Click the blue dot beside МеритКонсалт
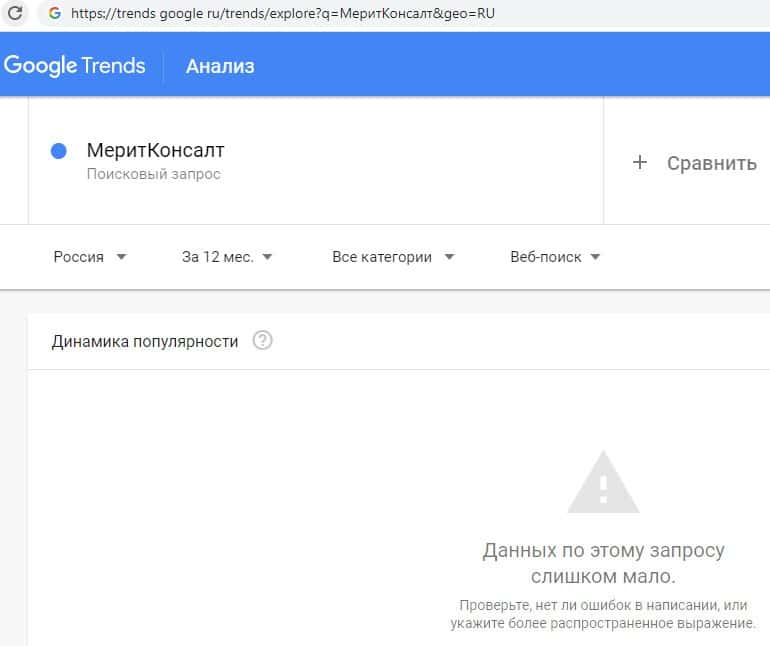Viewport: 770px width, 646px height. click(58, 151)
